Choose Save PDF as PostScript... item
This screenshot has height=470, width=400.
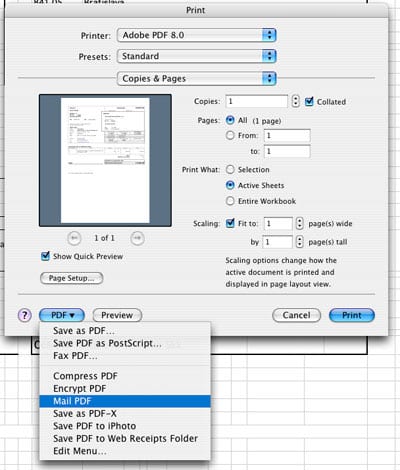point(125,343)
